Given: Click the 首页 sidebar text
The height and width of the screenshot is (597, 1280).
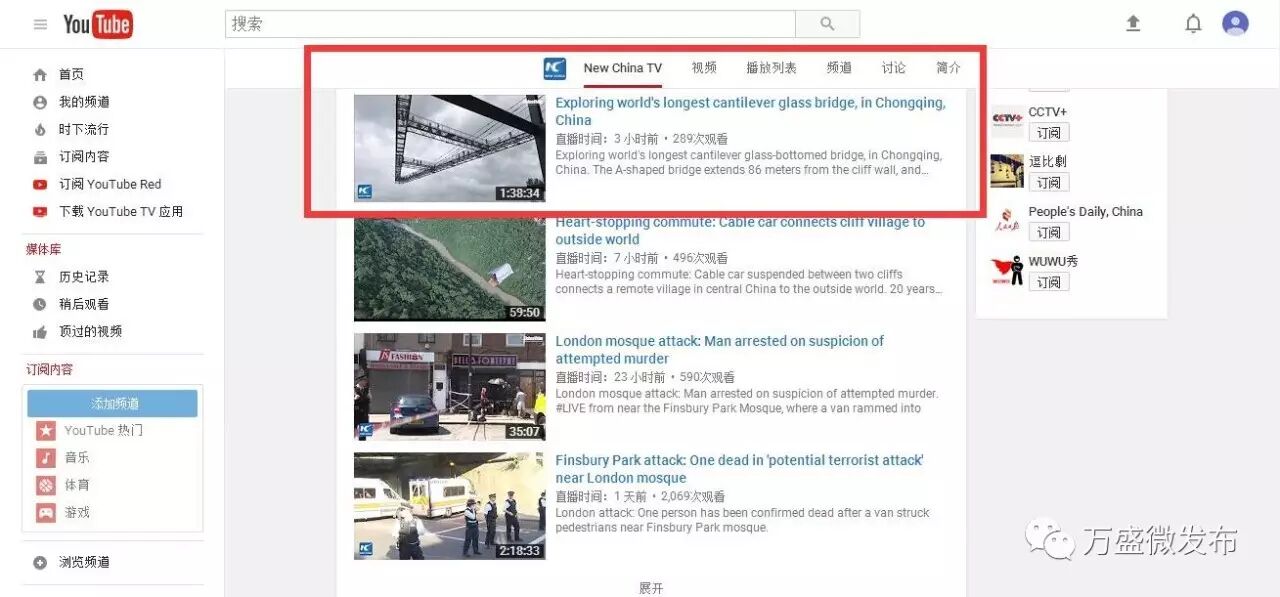Looking at the screenshot, I should pyautogui.click(x=71, y=75).
